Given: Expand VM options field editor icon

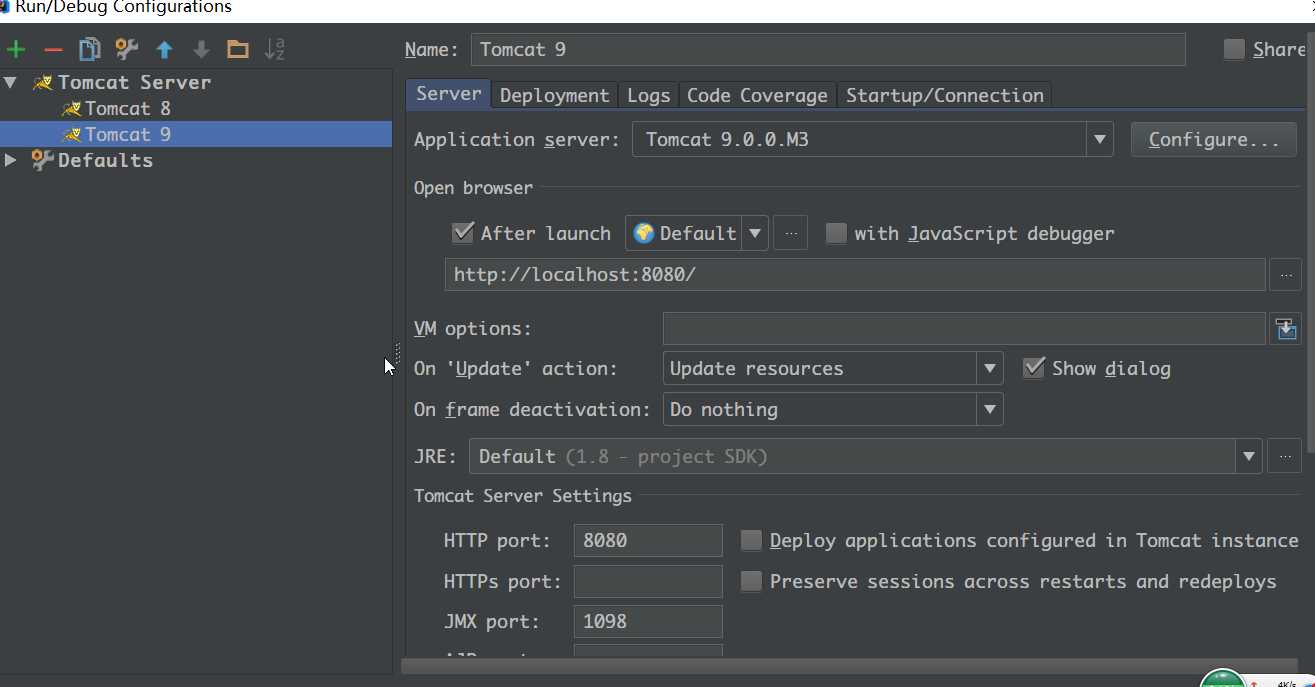Looking at the screenshot, I should tap(1286, 329).
